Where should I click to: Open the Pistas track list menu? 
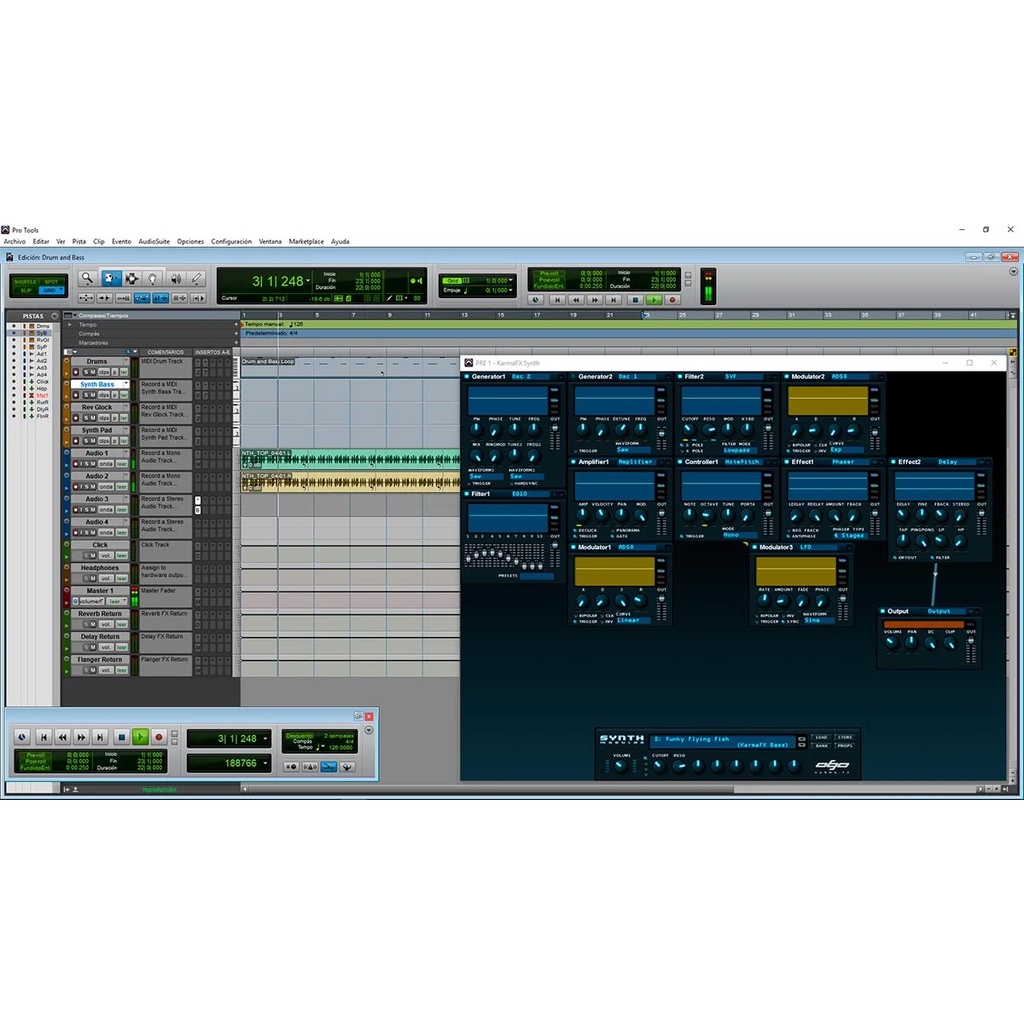click(x=54, y=316)
